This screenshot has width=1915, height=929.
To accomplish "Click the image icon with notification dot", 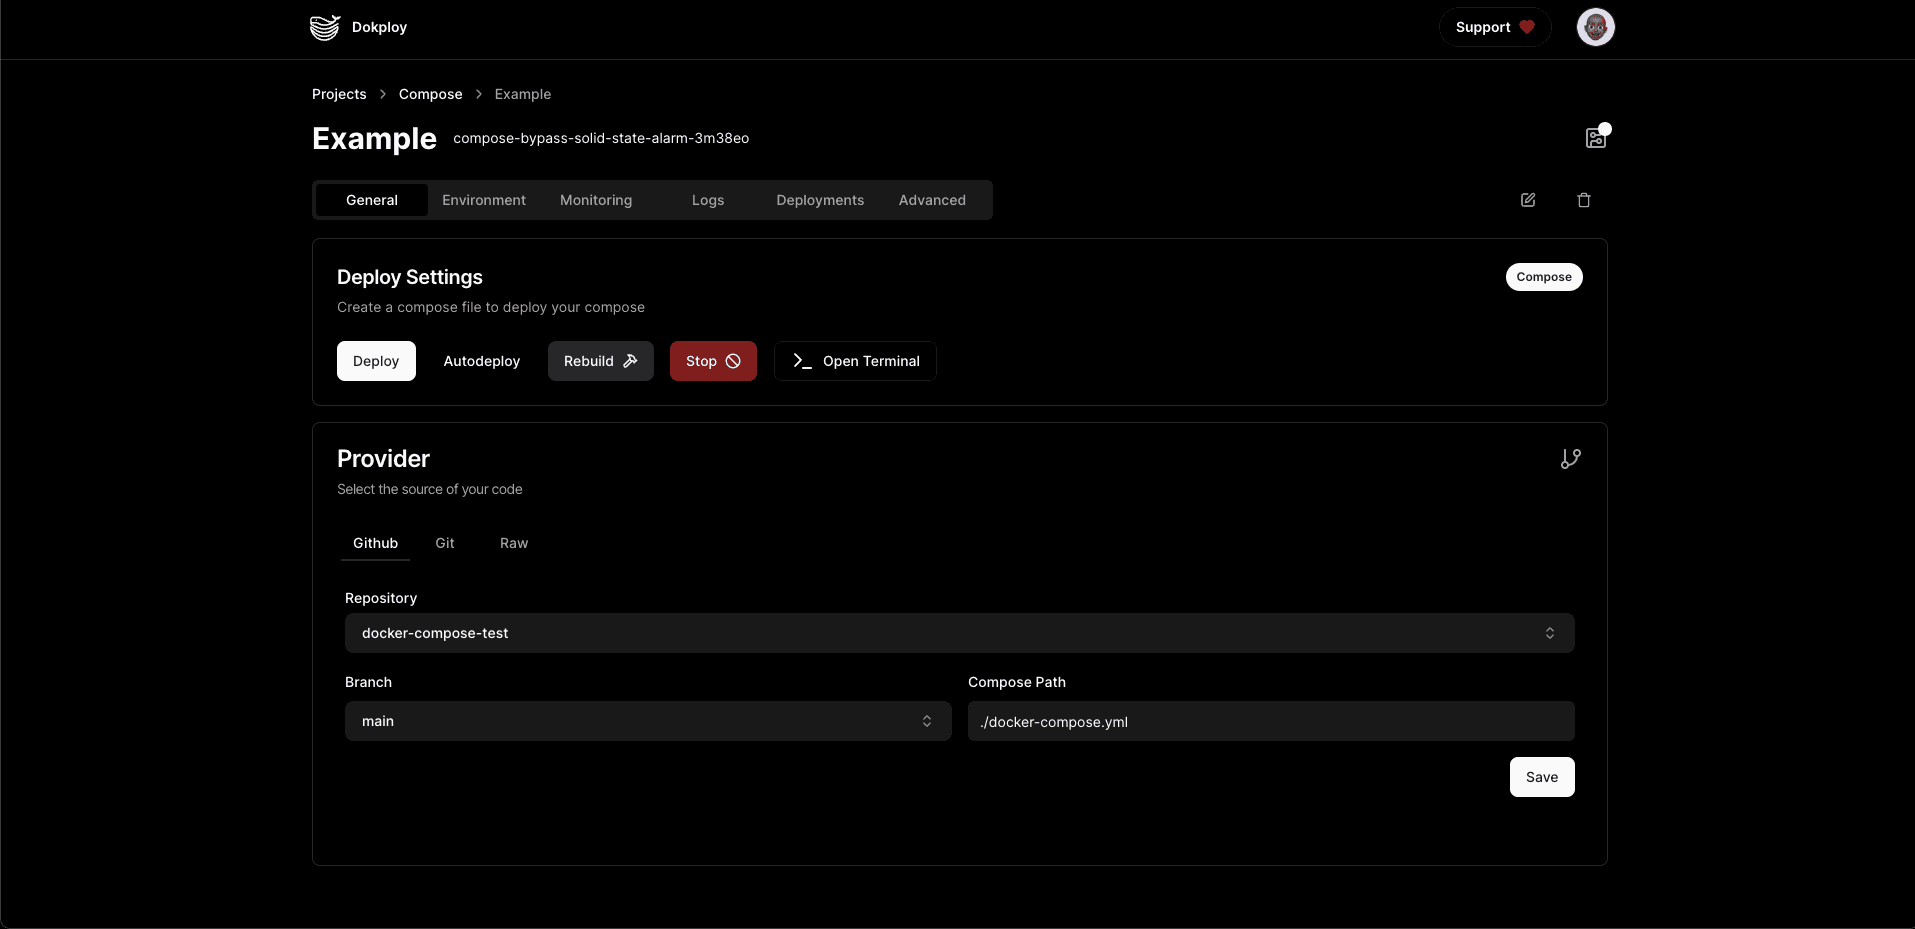I will point(1594,137).
